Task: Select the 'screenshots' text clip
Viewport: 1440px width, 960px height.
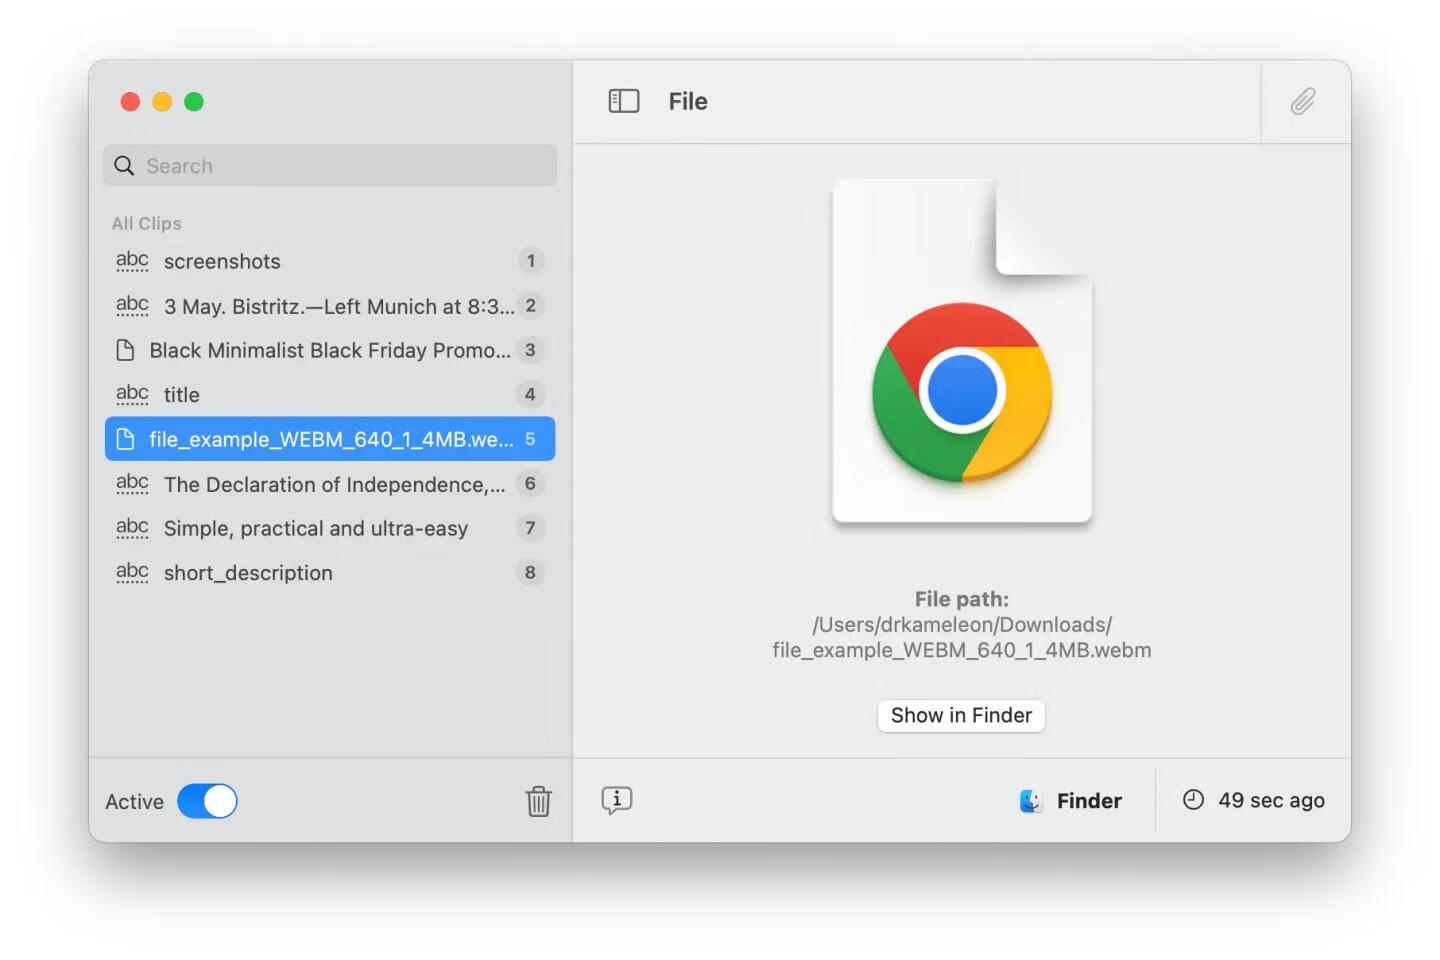Action: [222, 261]
